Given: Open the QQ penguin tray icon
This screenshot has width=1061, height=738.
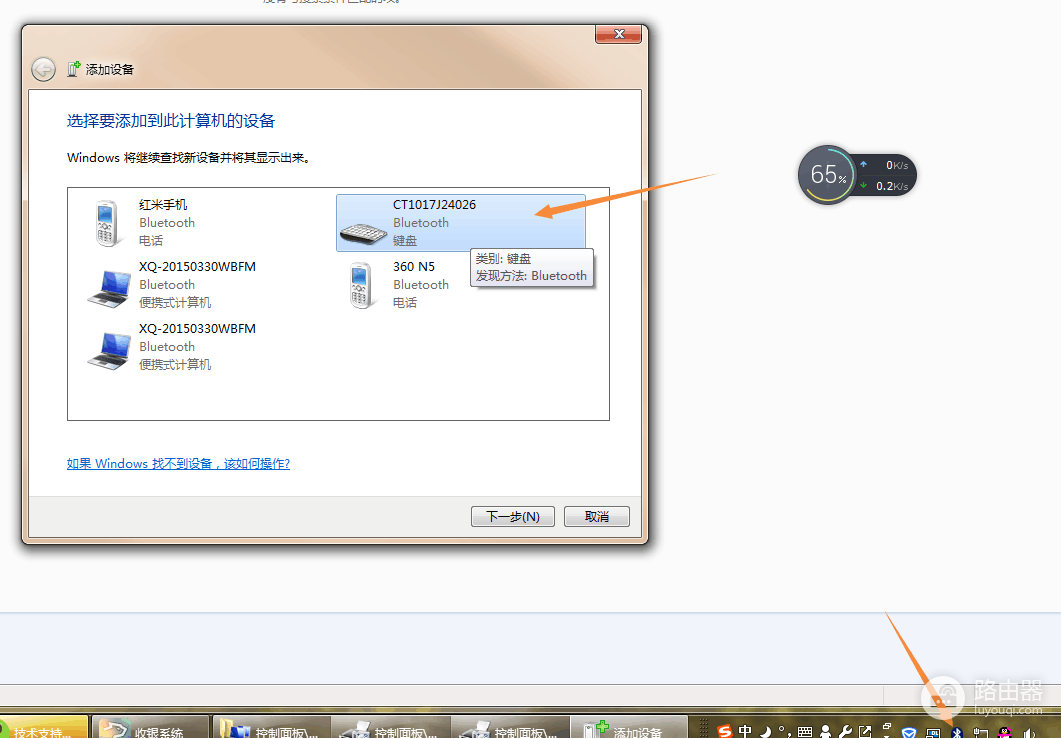Looking at the screenshot, I should click(x=1005, y=733).
